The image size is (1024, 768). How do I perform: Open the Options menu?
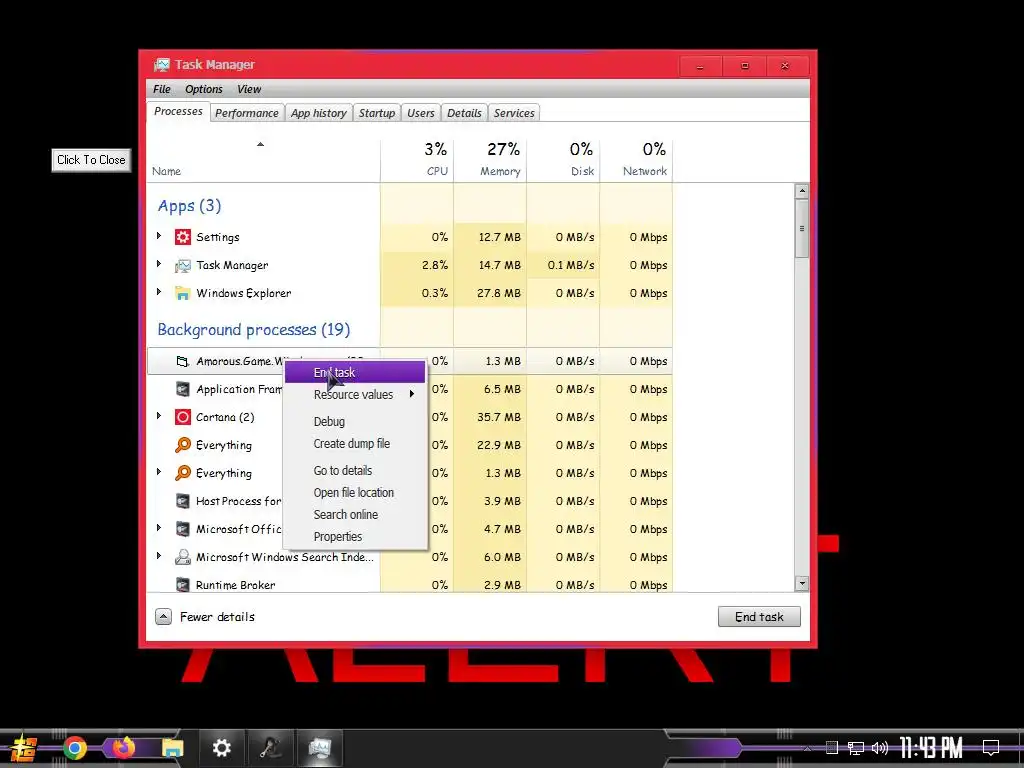tap(204, 89)
